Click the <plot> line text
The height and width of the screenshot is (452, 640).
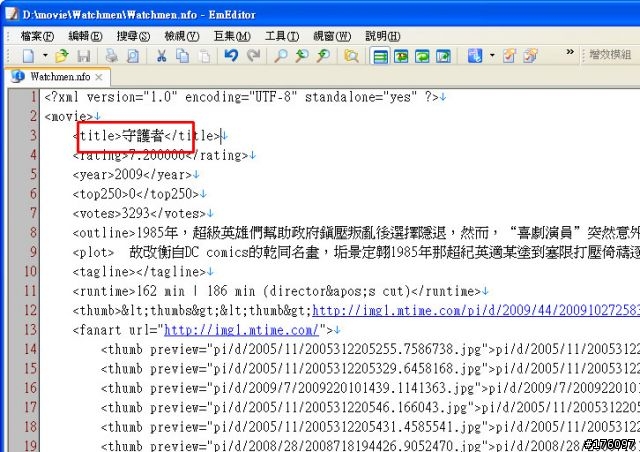click(x=356, y=252)
